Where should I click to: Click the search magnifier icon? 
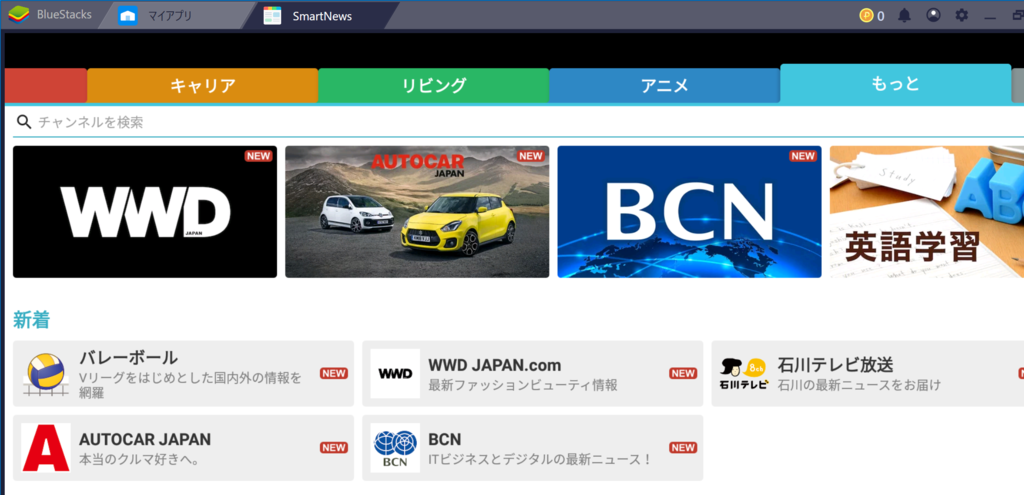24,122
